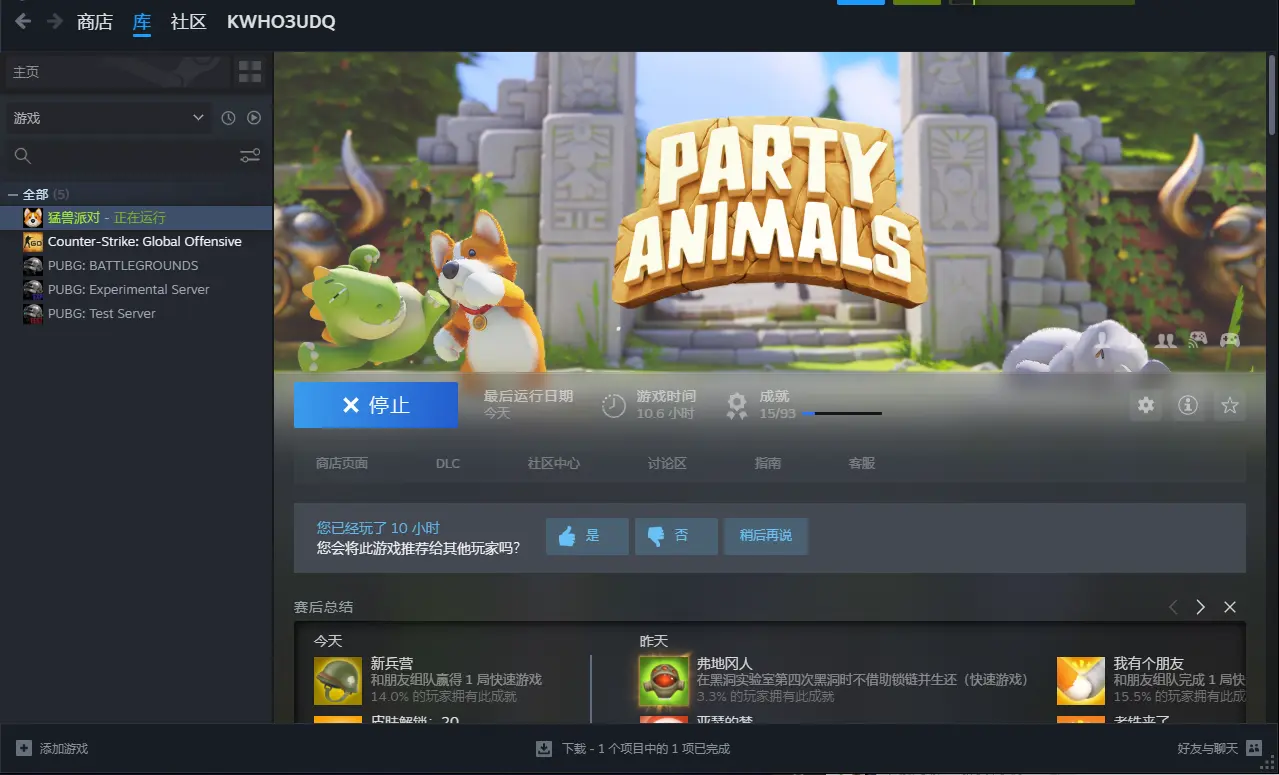Expand the 游戏 category dropdown

(x=109, y=118)
